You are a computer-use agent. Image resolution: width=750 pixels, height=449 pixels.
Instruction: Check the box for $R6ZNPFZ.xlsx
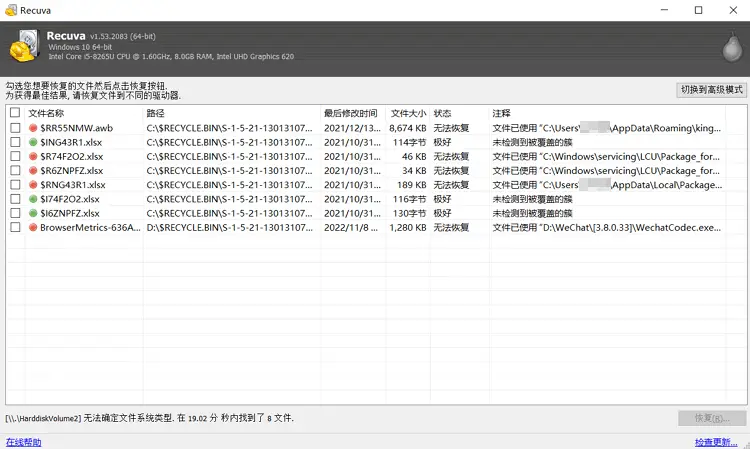coord(15,170)
